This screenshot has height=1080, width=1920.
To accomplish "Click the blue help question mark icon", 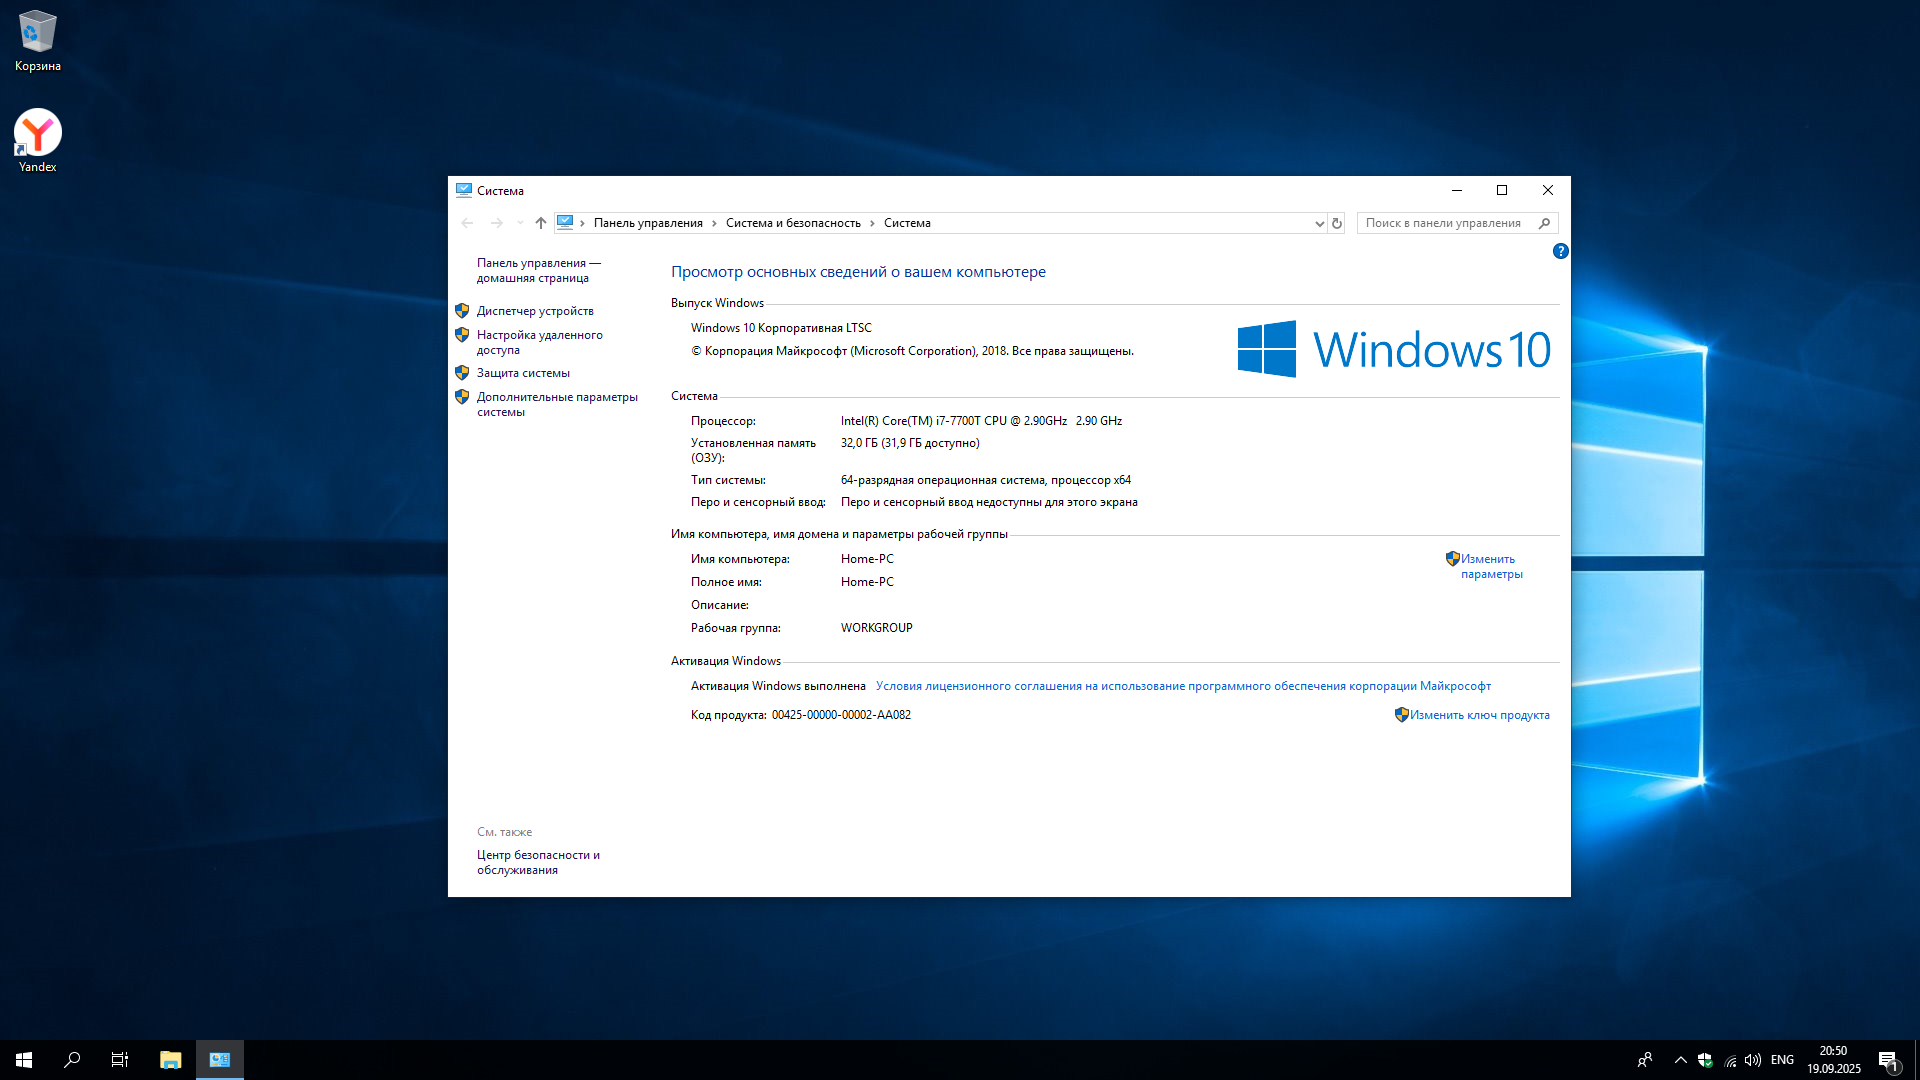I will 1560,251.
